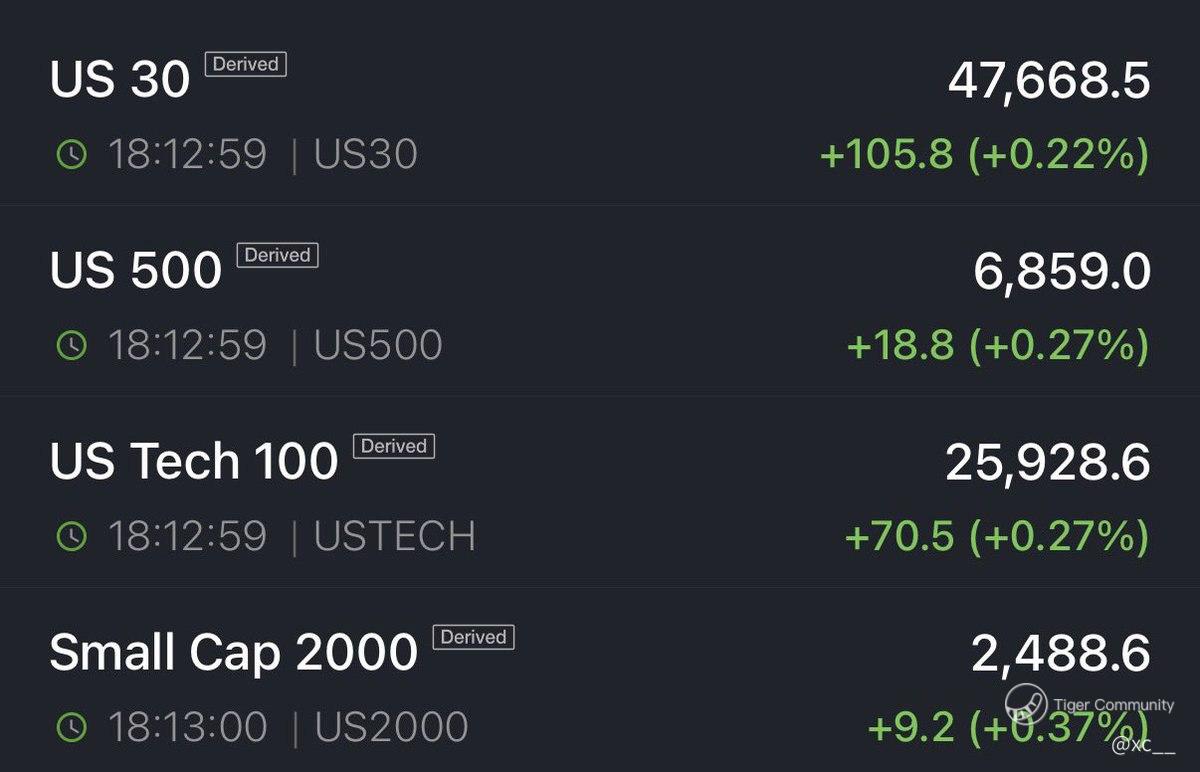Click the 47,668.5 price value
This screenshot has width=1200, height=772.
(x=1048, y=81)
